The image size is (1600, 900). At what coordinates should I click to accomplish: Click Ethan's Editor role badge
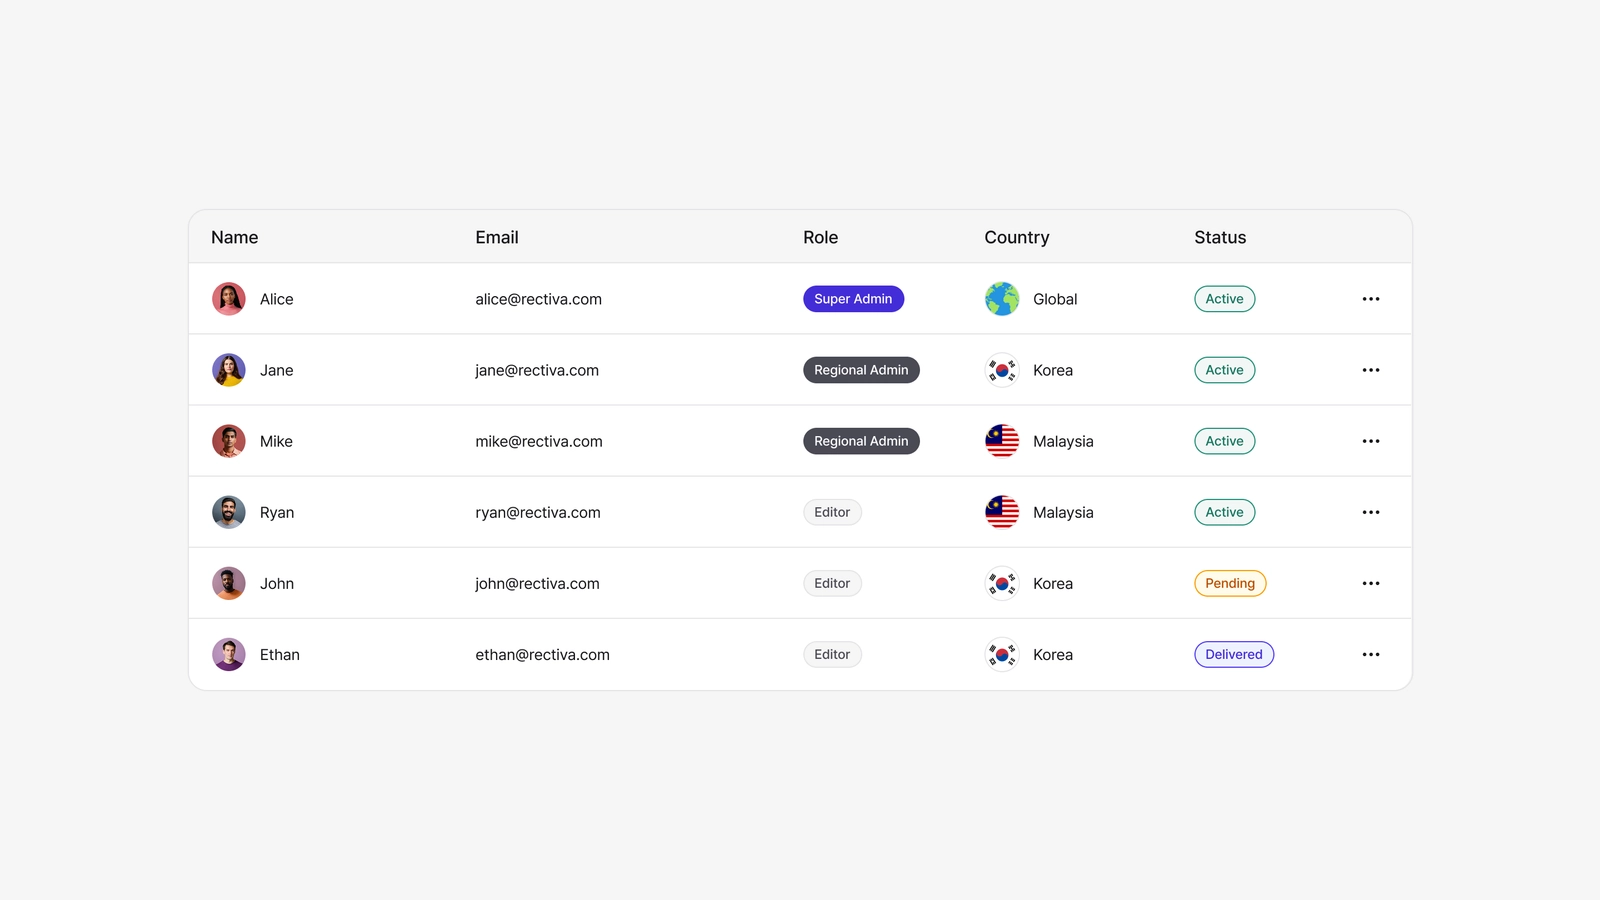pos(832,654)
